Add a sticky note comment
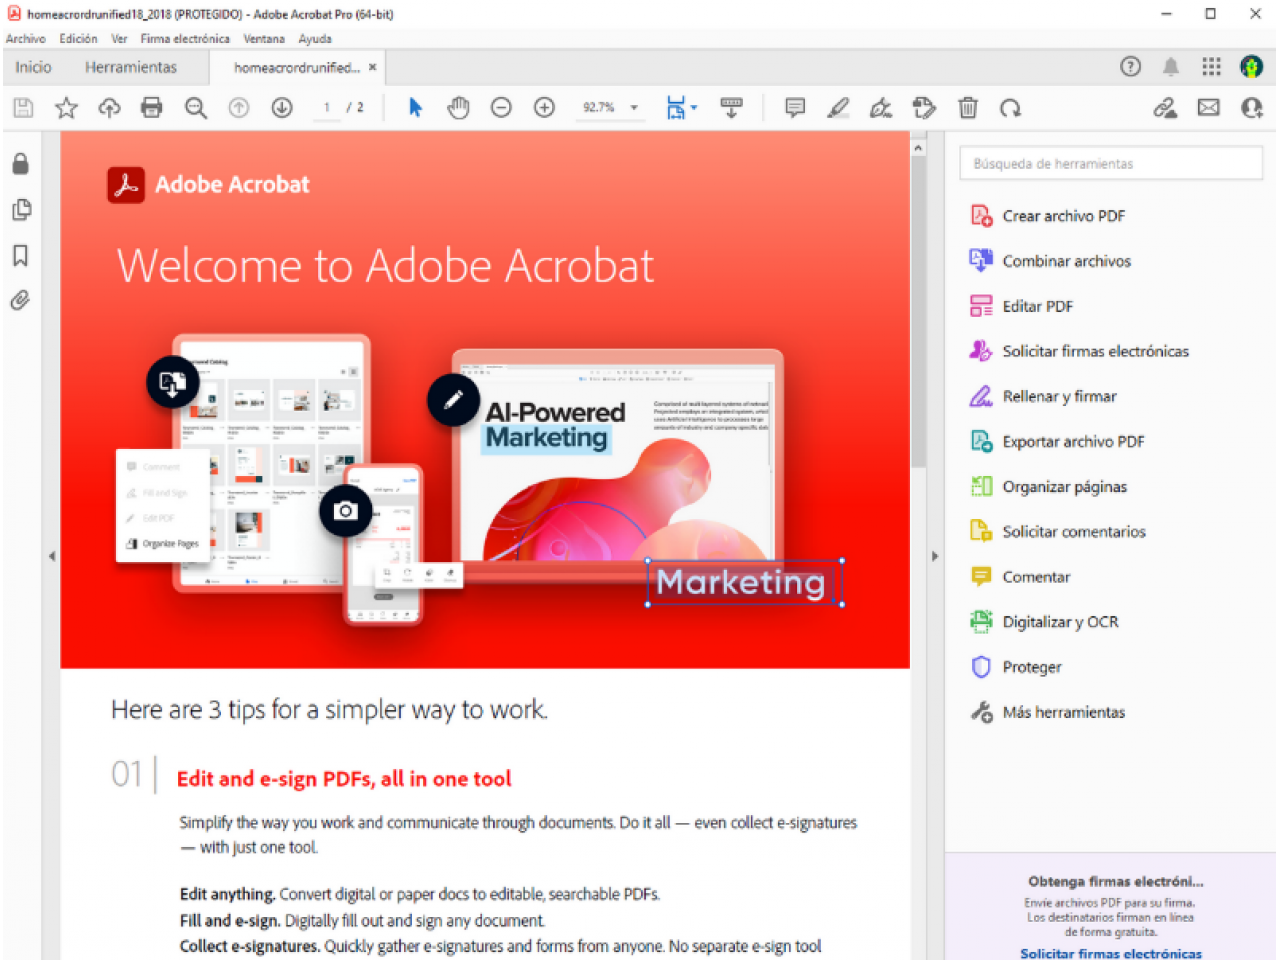1280x960 pixels. pos(795,107)
